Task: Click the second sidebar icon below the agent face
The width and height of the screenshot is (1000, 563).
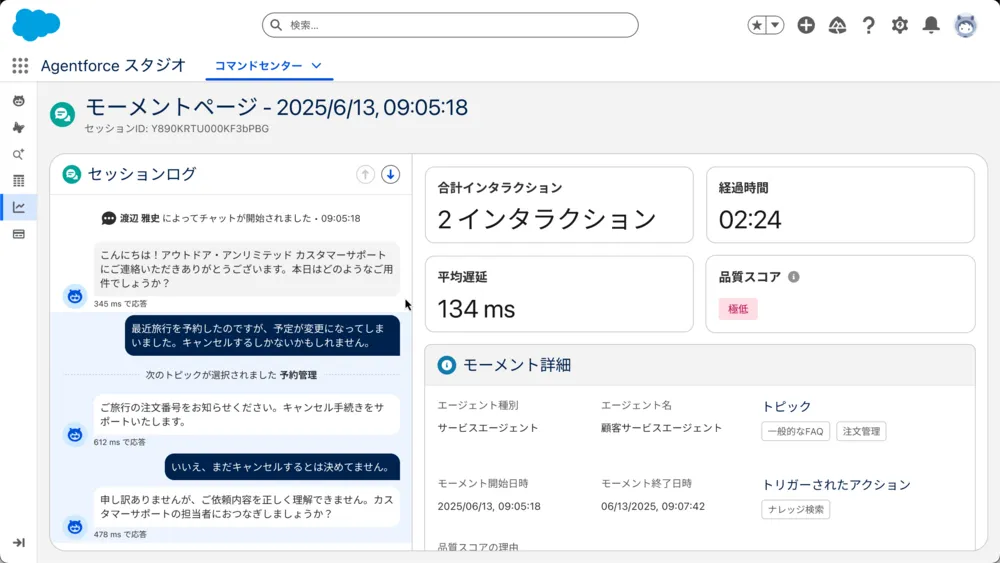Action: point(18,128)
